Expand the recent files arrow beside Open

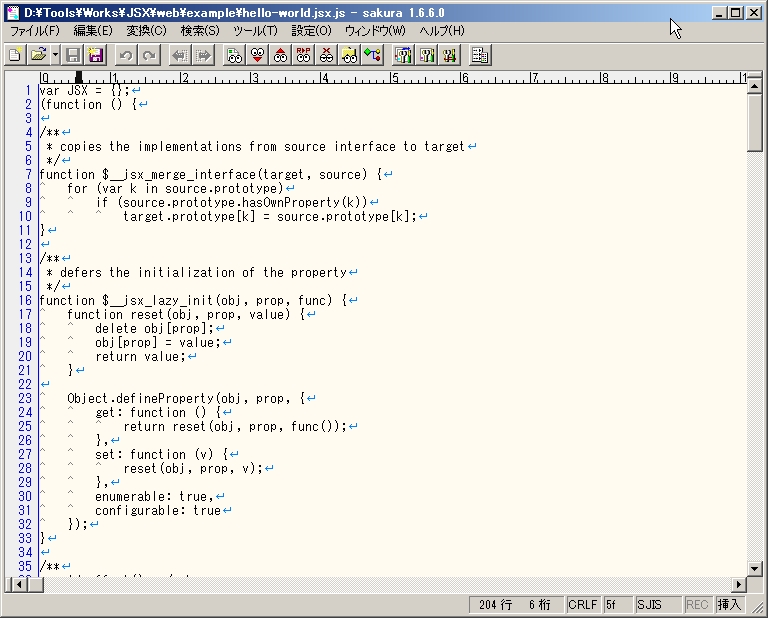tap(55, 55)
